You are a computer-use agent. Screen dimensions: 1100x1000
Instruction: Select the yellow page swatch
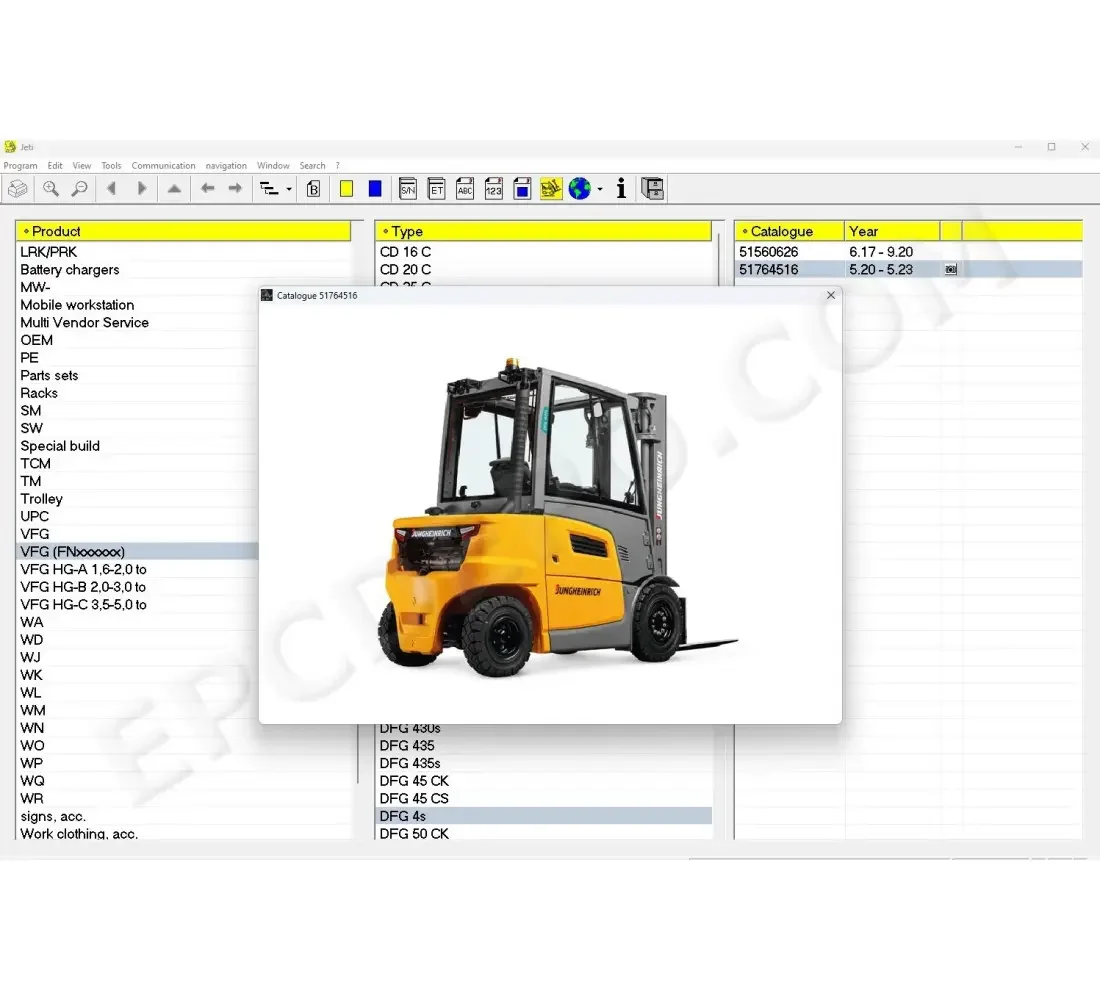click(x=346, y=188)
